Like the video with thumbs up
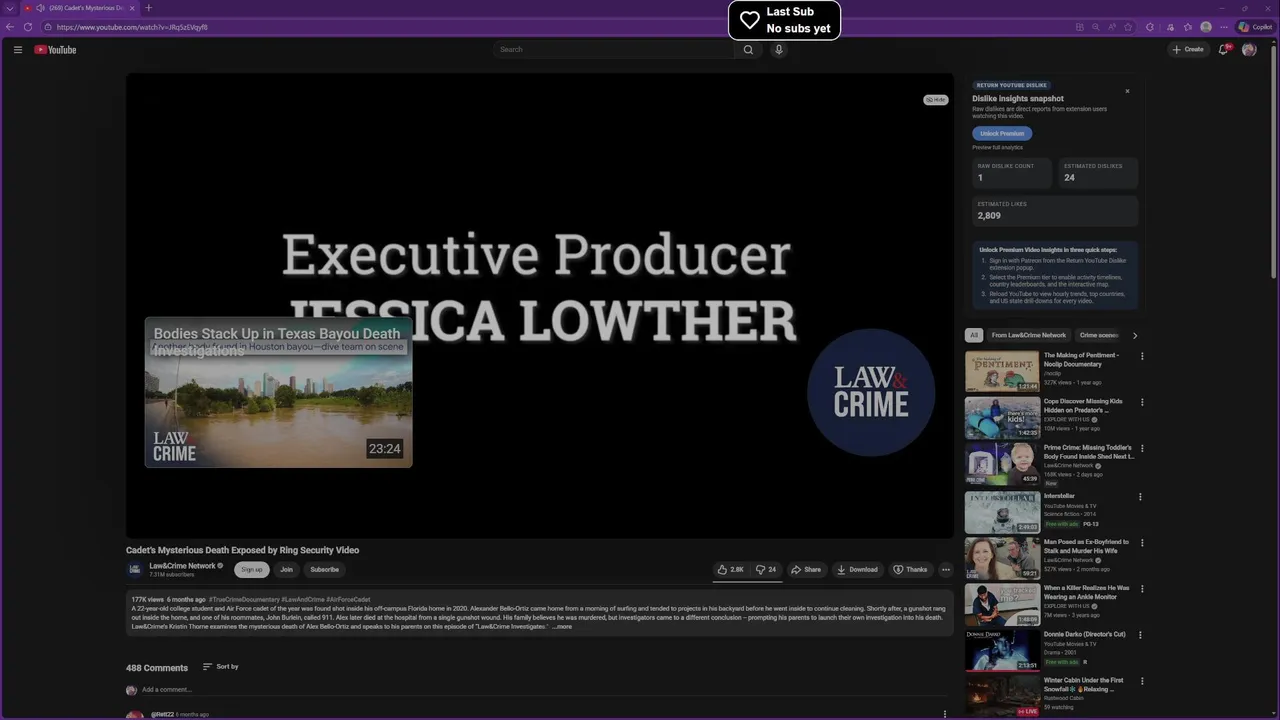The height and width of the screenshot is (720, 1280). pos(730,570)
